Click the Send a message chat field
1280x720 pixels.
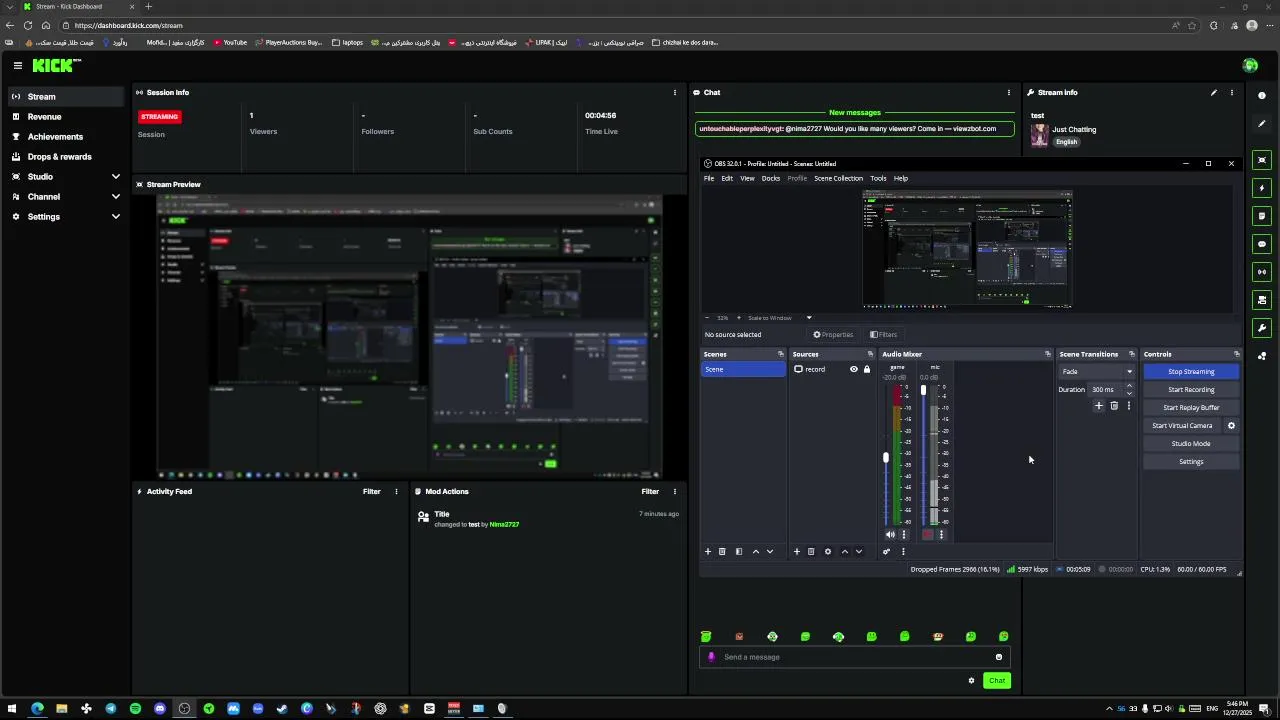[x=855, y=657]
